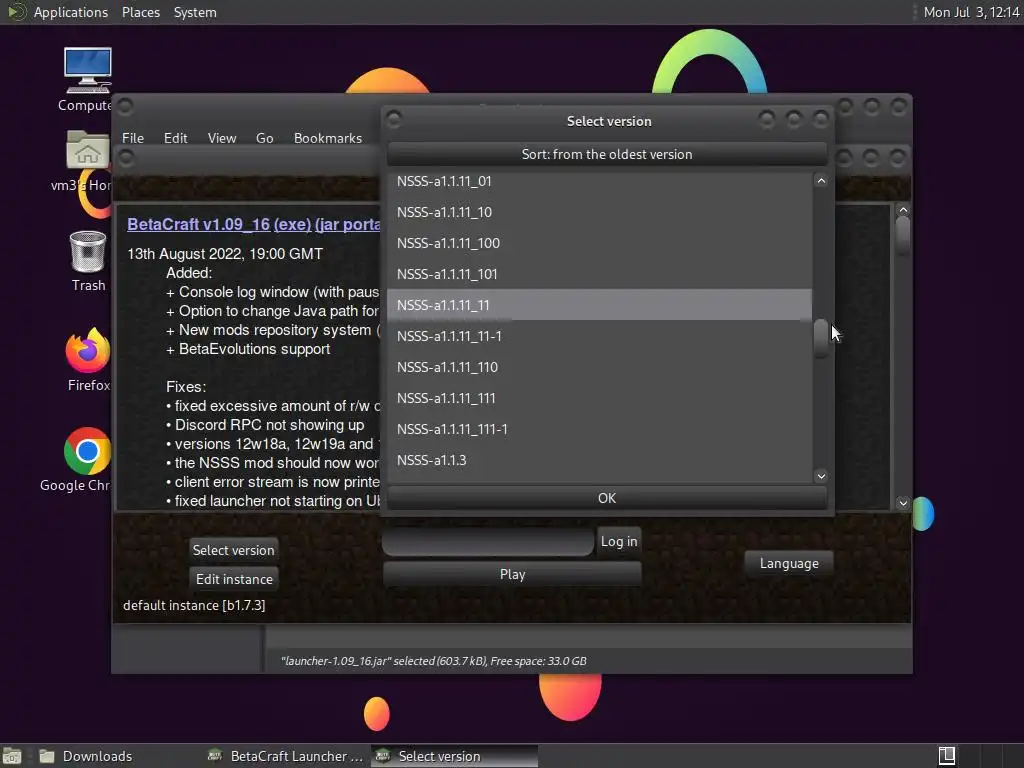Select version NSSS-a1.1.11_111
The width and height of the screenshot is (1024, 768).
600,398
